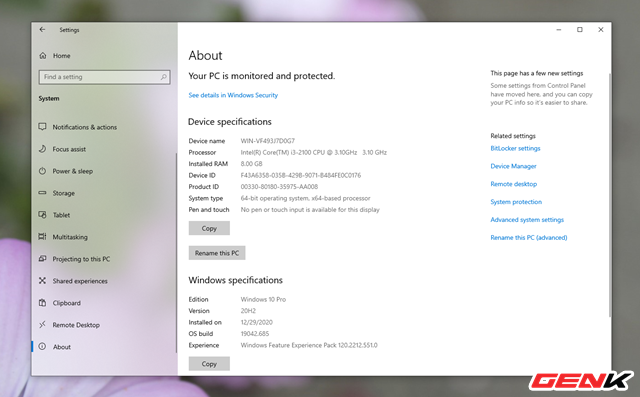Viewport: 640px width, 397px height.
Task: Open the Home icon in sidebar
Action: coord(43,55)
